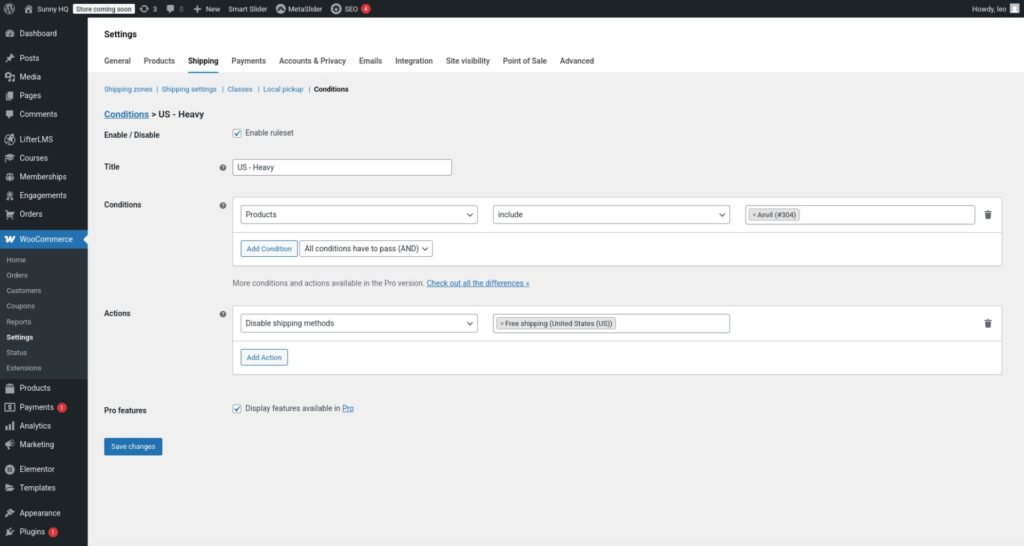Screen dimensions: 1024x546
Task: Open the include operator dropdown
Action: (611, 215)
